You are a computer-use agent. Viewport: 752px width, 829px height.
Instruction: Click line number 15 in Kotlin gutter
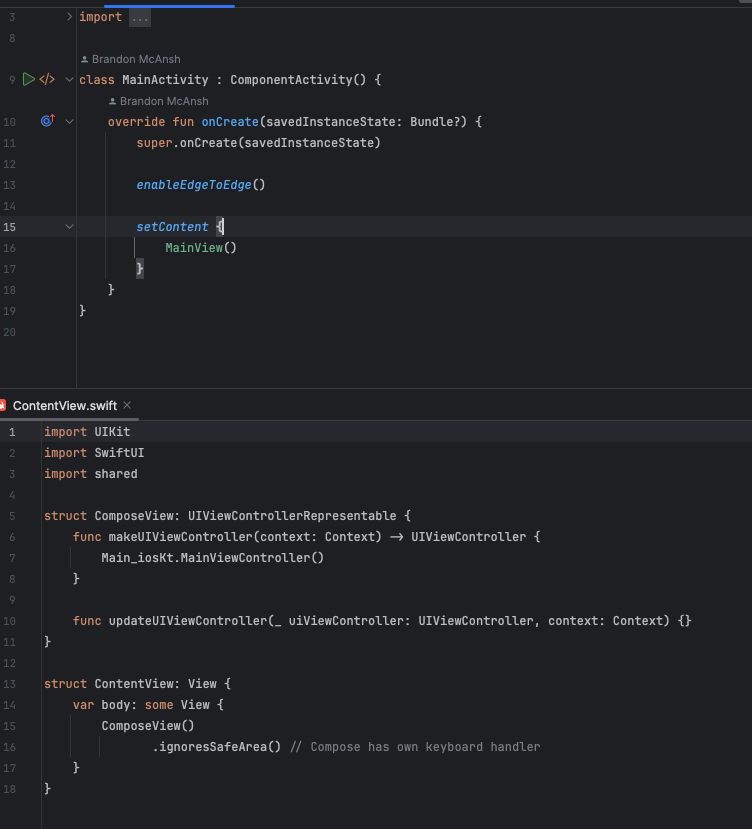click(10, 227)
